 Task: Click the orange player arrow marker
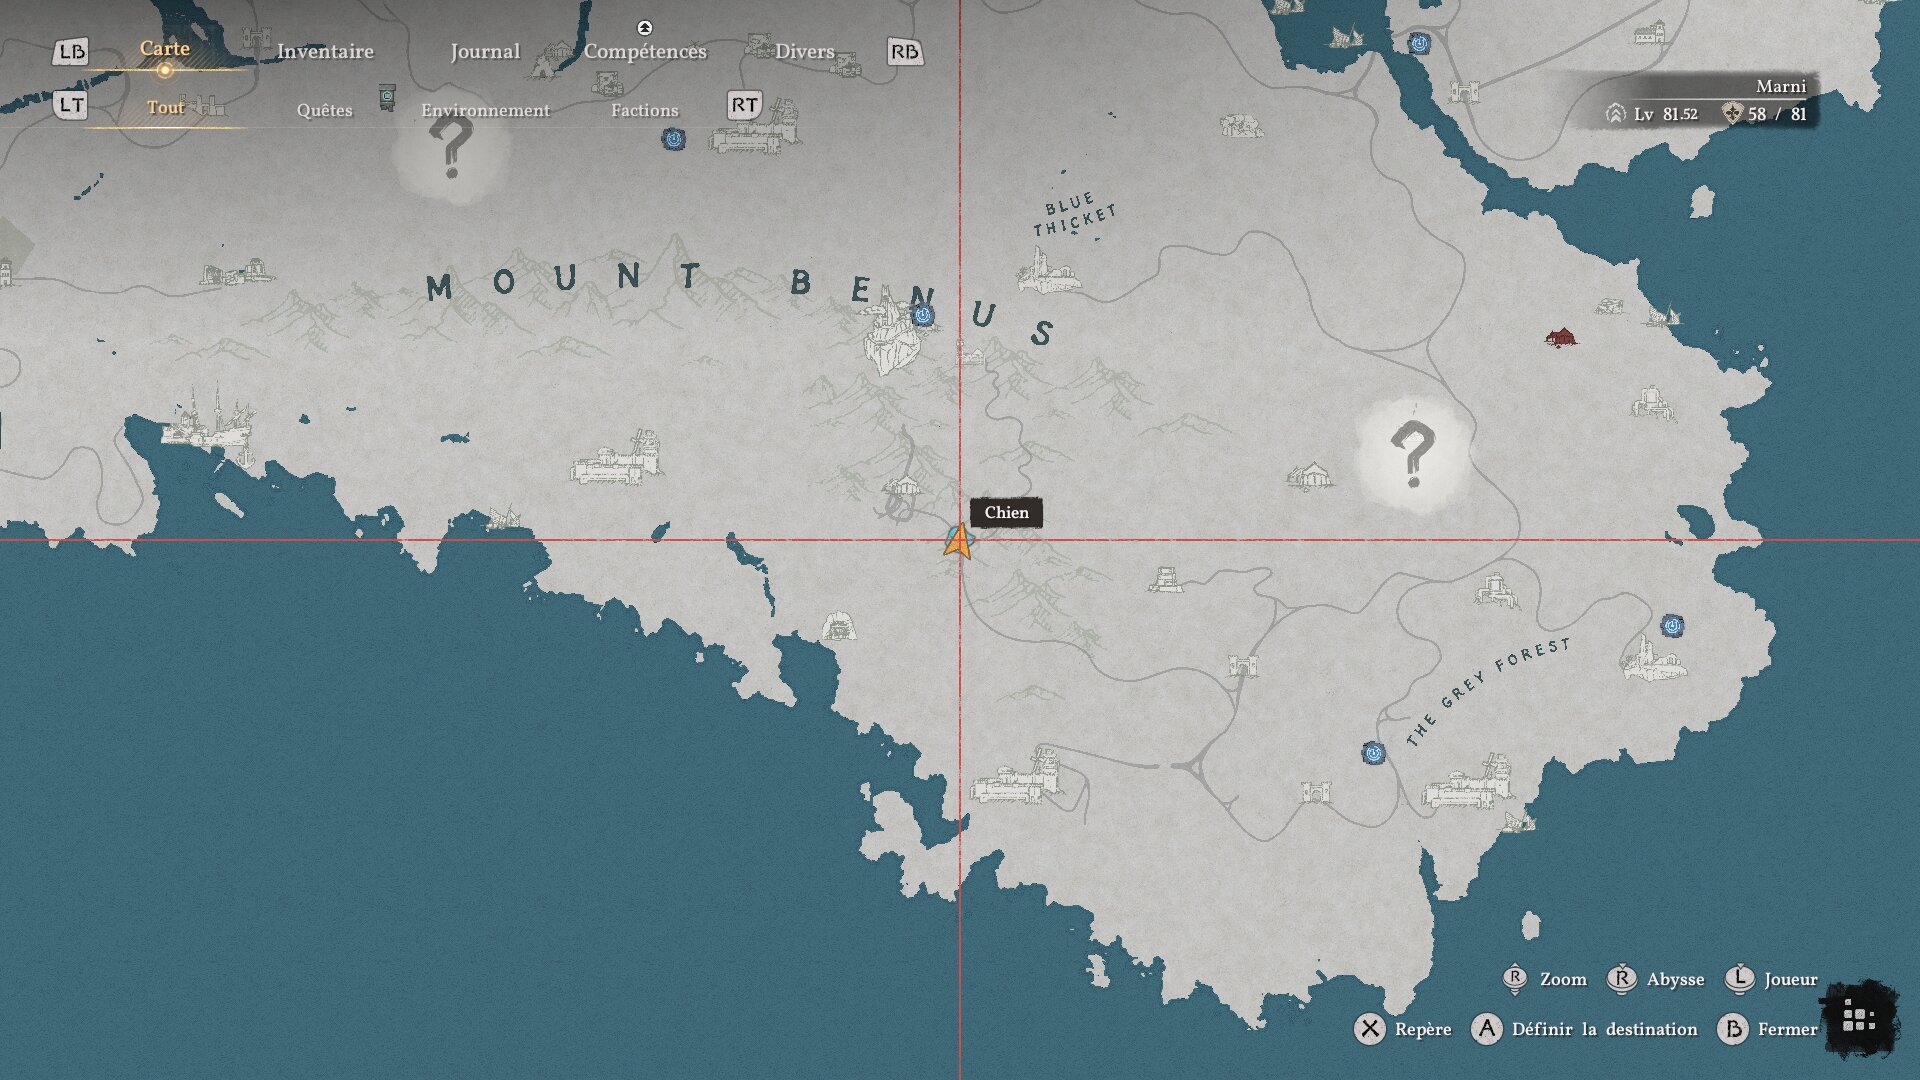point(958,541)
